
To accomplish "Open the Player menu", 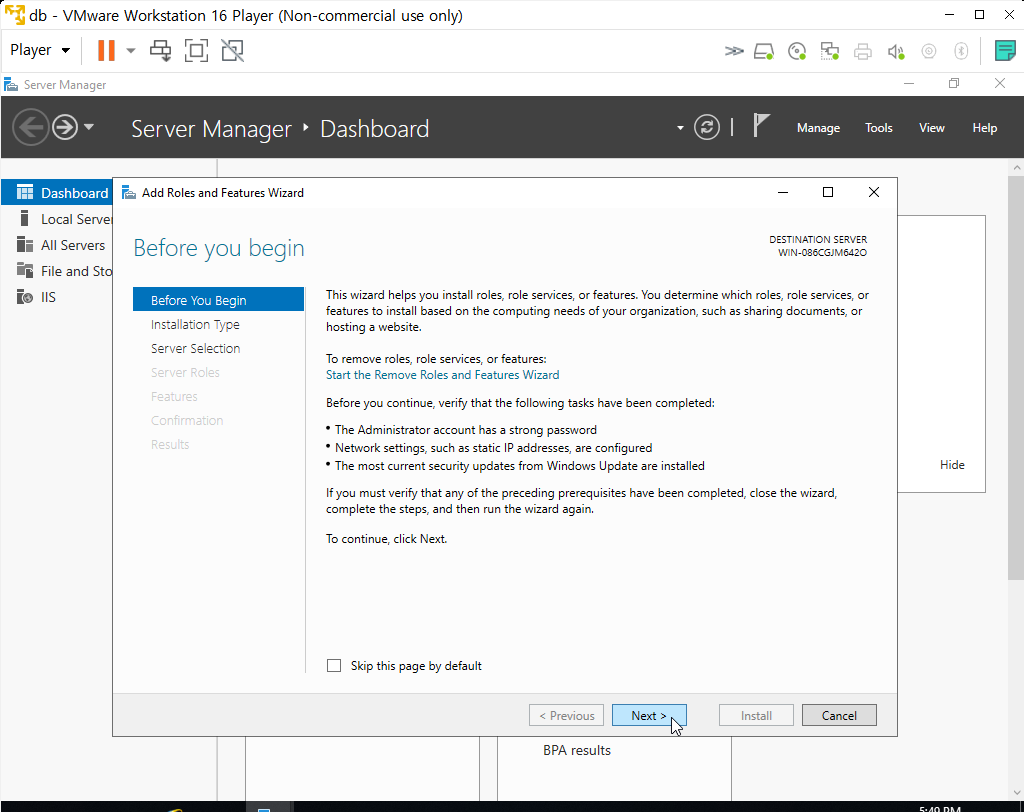I will tap(40, 50).
